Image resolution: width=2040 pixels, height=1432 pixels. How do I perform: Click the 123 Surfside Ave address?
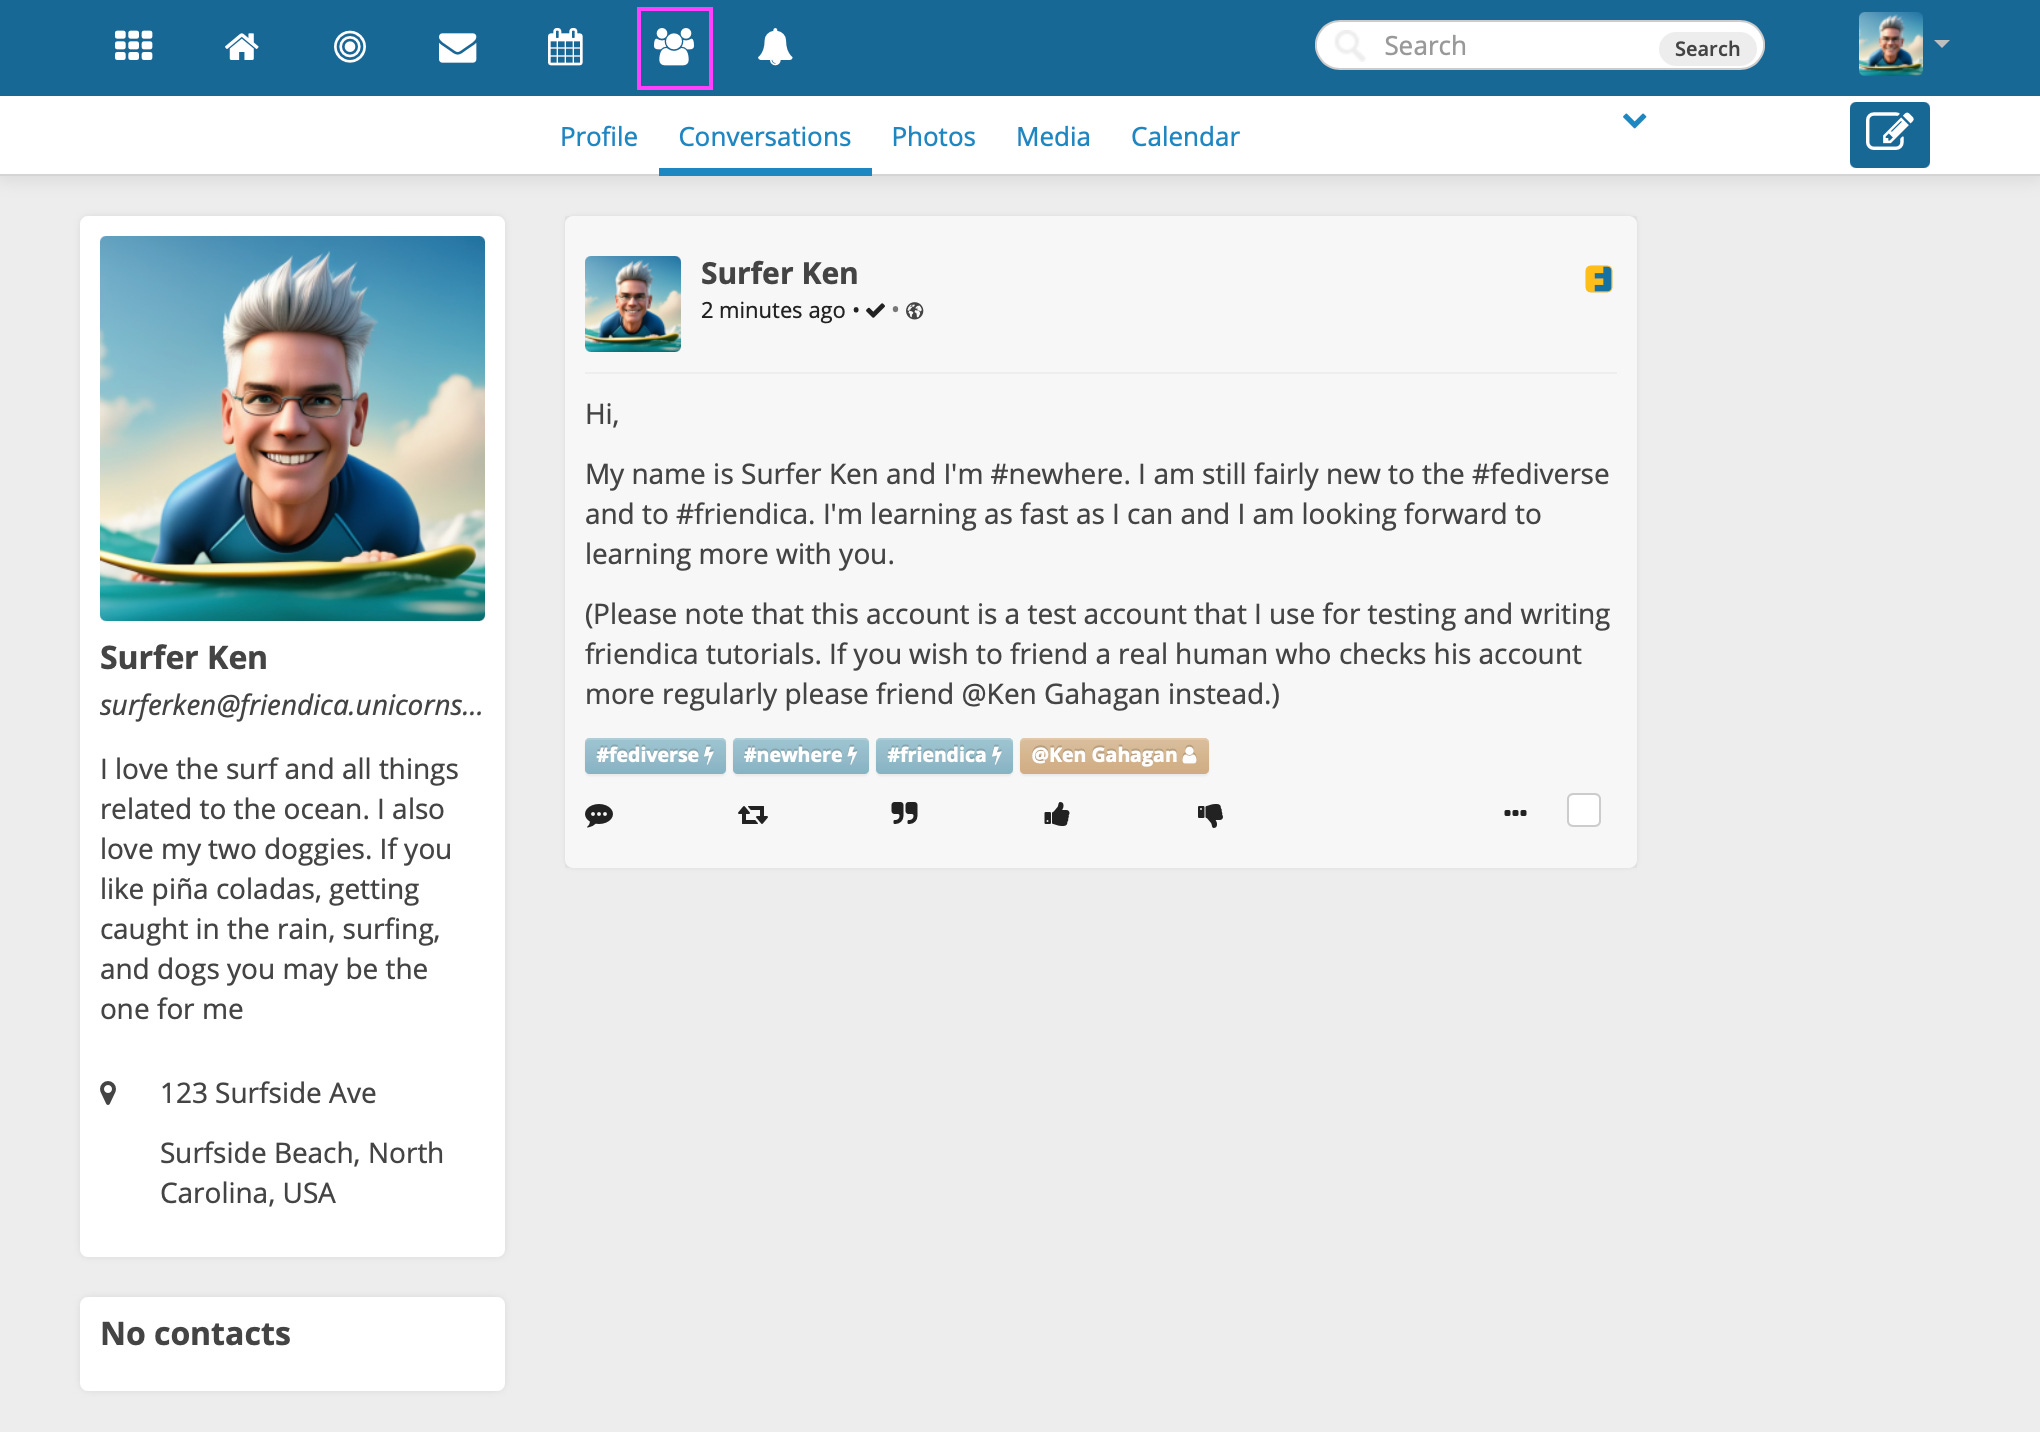[x=268, y=1093]
